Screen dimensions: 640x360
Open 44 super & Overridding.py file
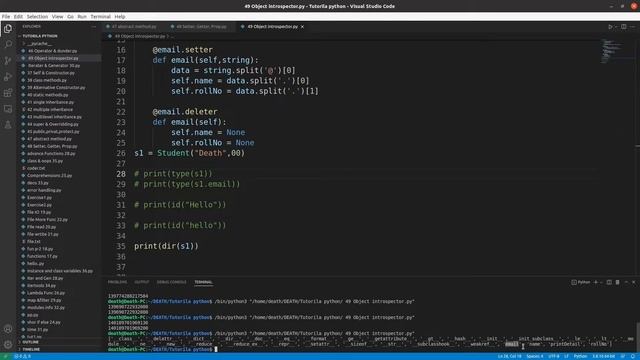(53, 124)
